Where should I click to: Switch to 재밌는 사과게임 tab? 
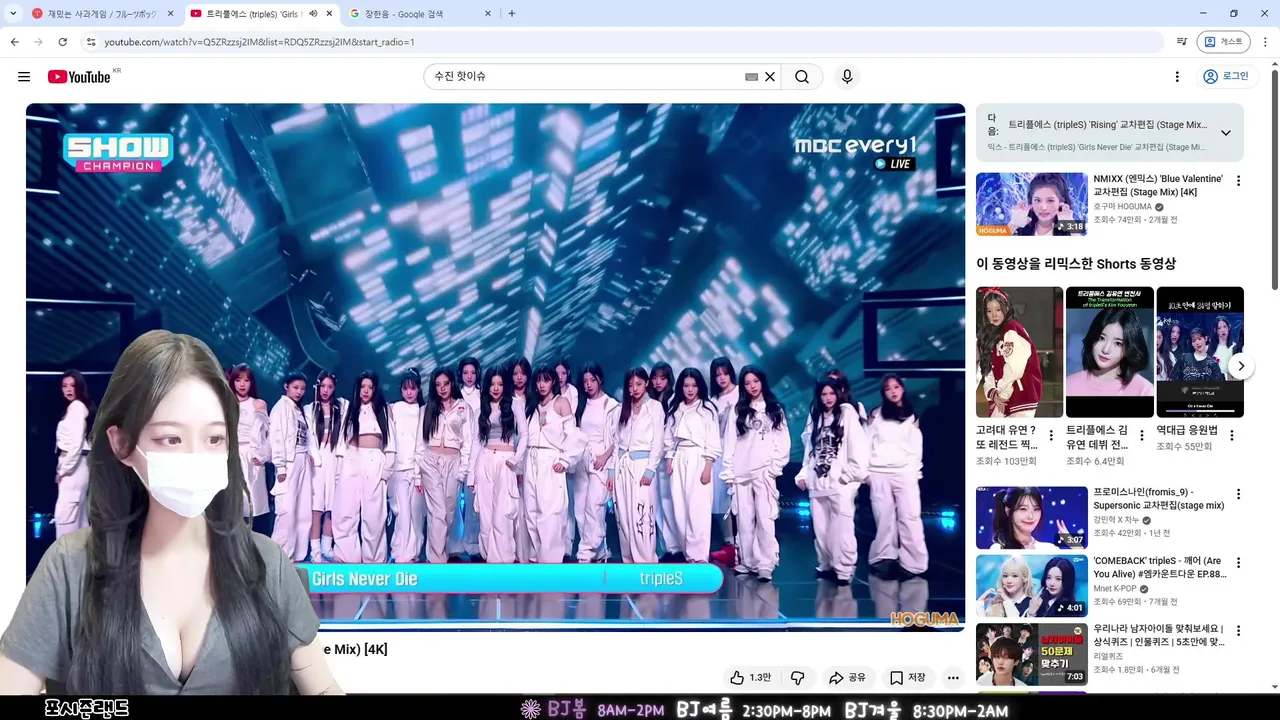click(x=103, y=14)
